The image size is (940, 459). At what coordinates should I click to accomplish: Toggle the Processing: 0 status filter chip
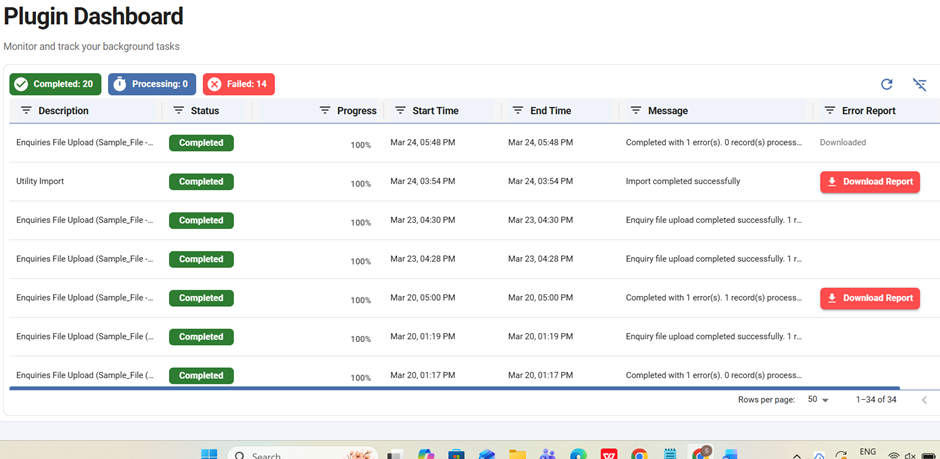(151, 84)
